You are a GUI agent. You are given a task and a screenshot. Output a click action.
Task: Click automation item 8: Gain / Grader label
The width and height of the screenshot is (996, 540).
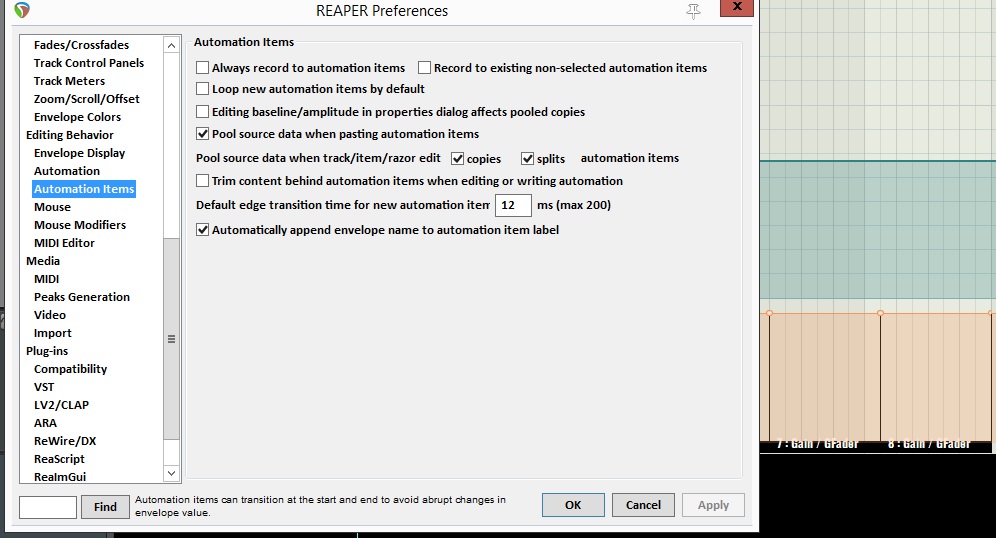click(929, 444)
